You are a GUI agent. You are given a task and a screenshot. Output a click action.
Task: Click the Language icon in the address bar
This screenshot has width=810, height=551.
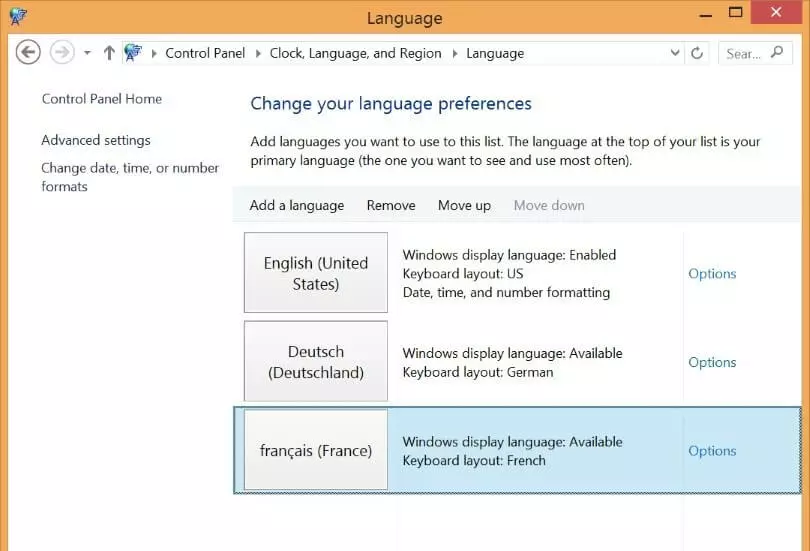tap(133, 52)
